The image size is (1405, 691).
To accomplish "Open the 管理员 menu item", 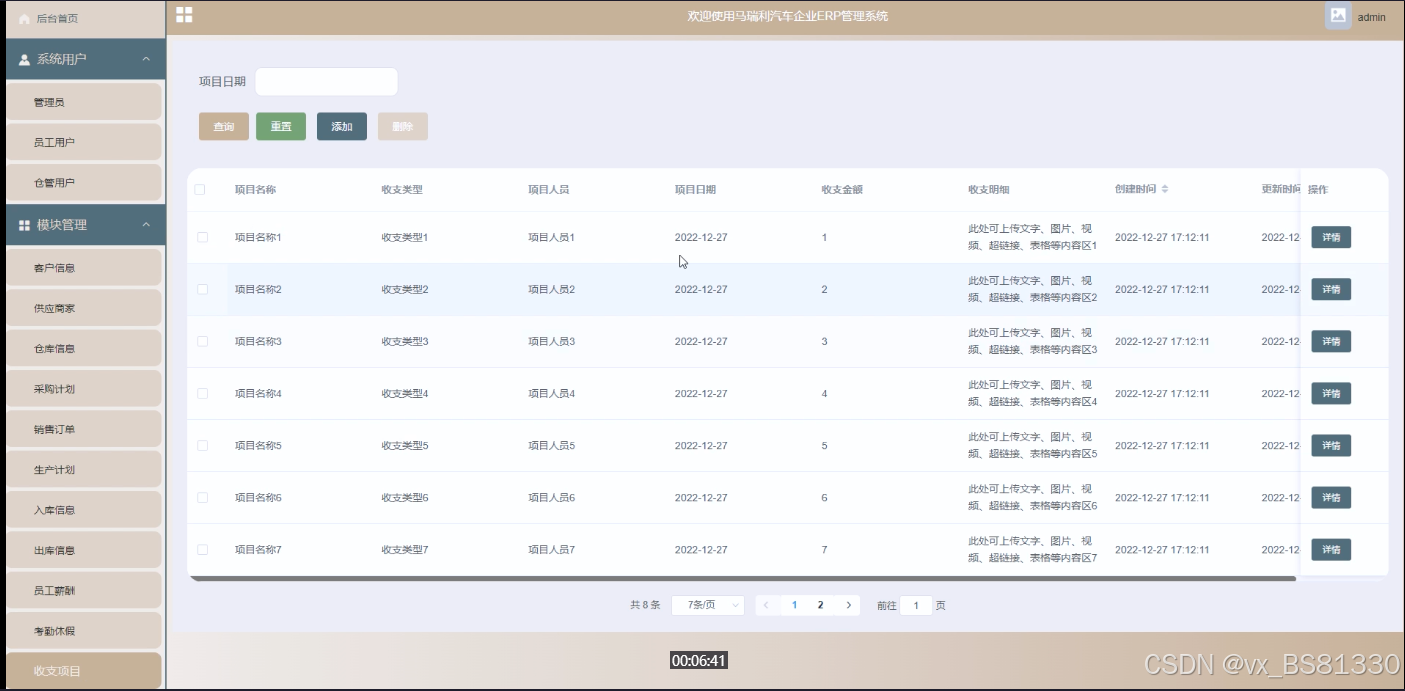I will pyautogui.click(x=83, y=102).
